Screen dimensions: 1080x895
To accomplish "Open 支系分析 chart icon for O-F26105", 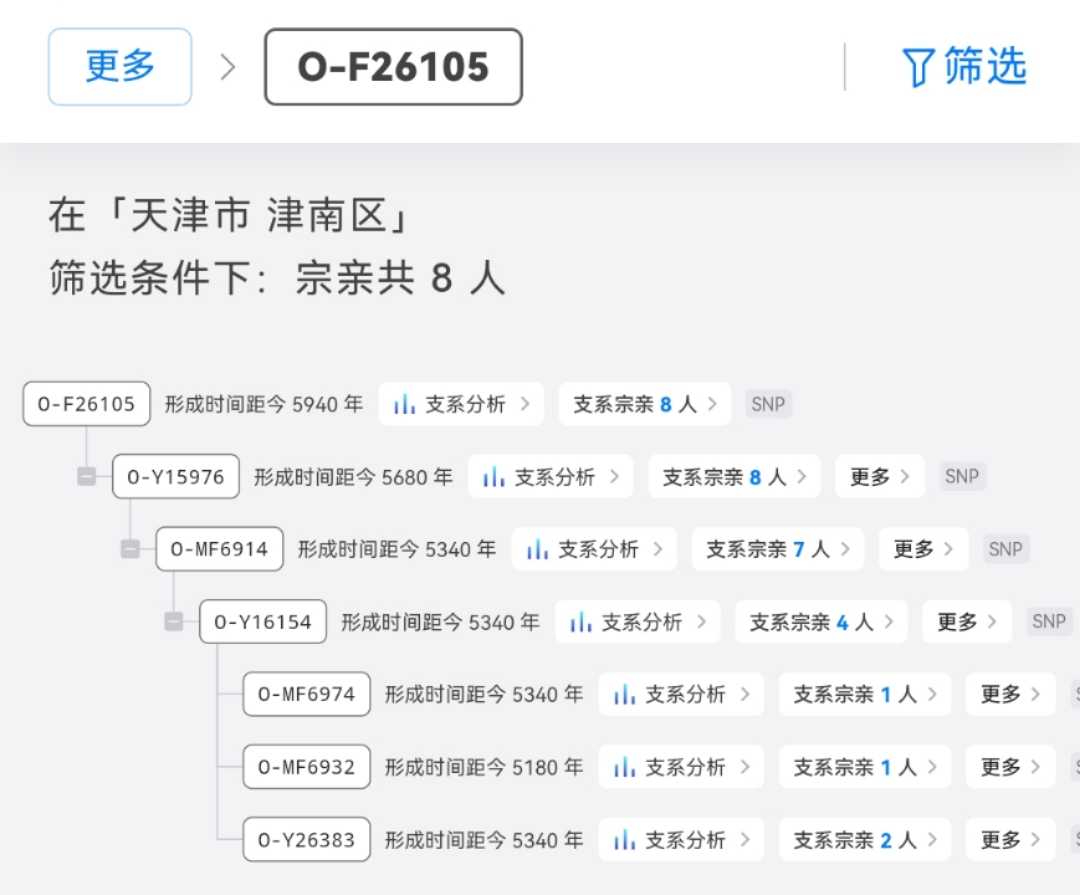I will pos(404,404).
